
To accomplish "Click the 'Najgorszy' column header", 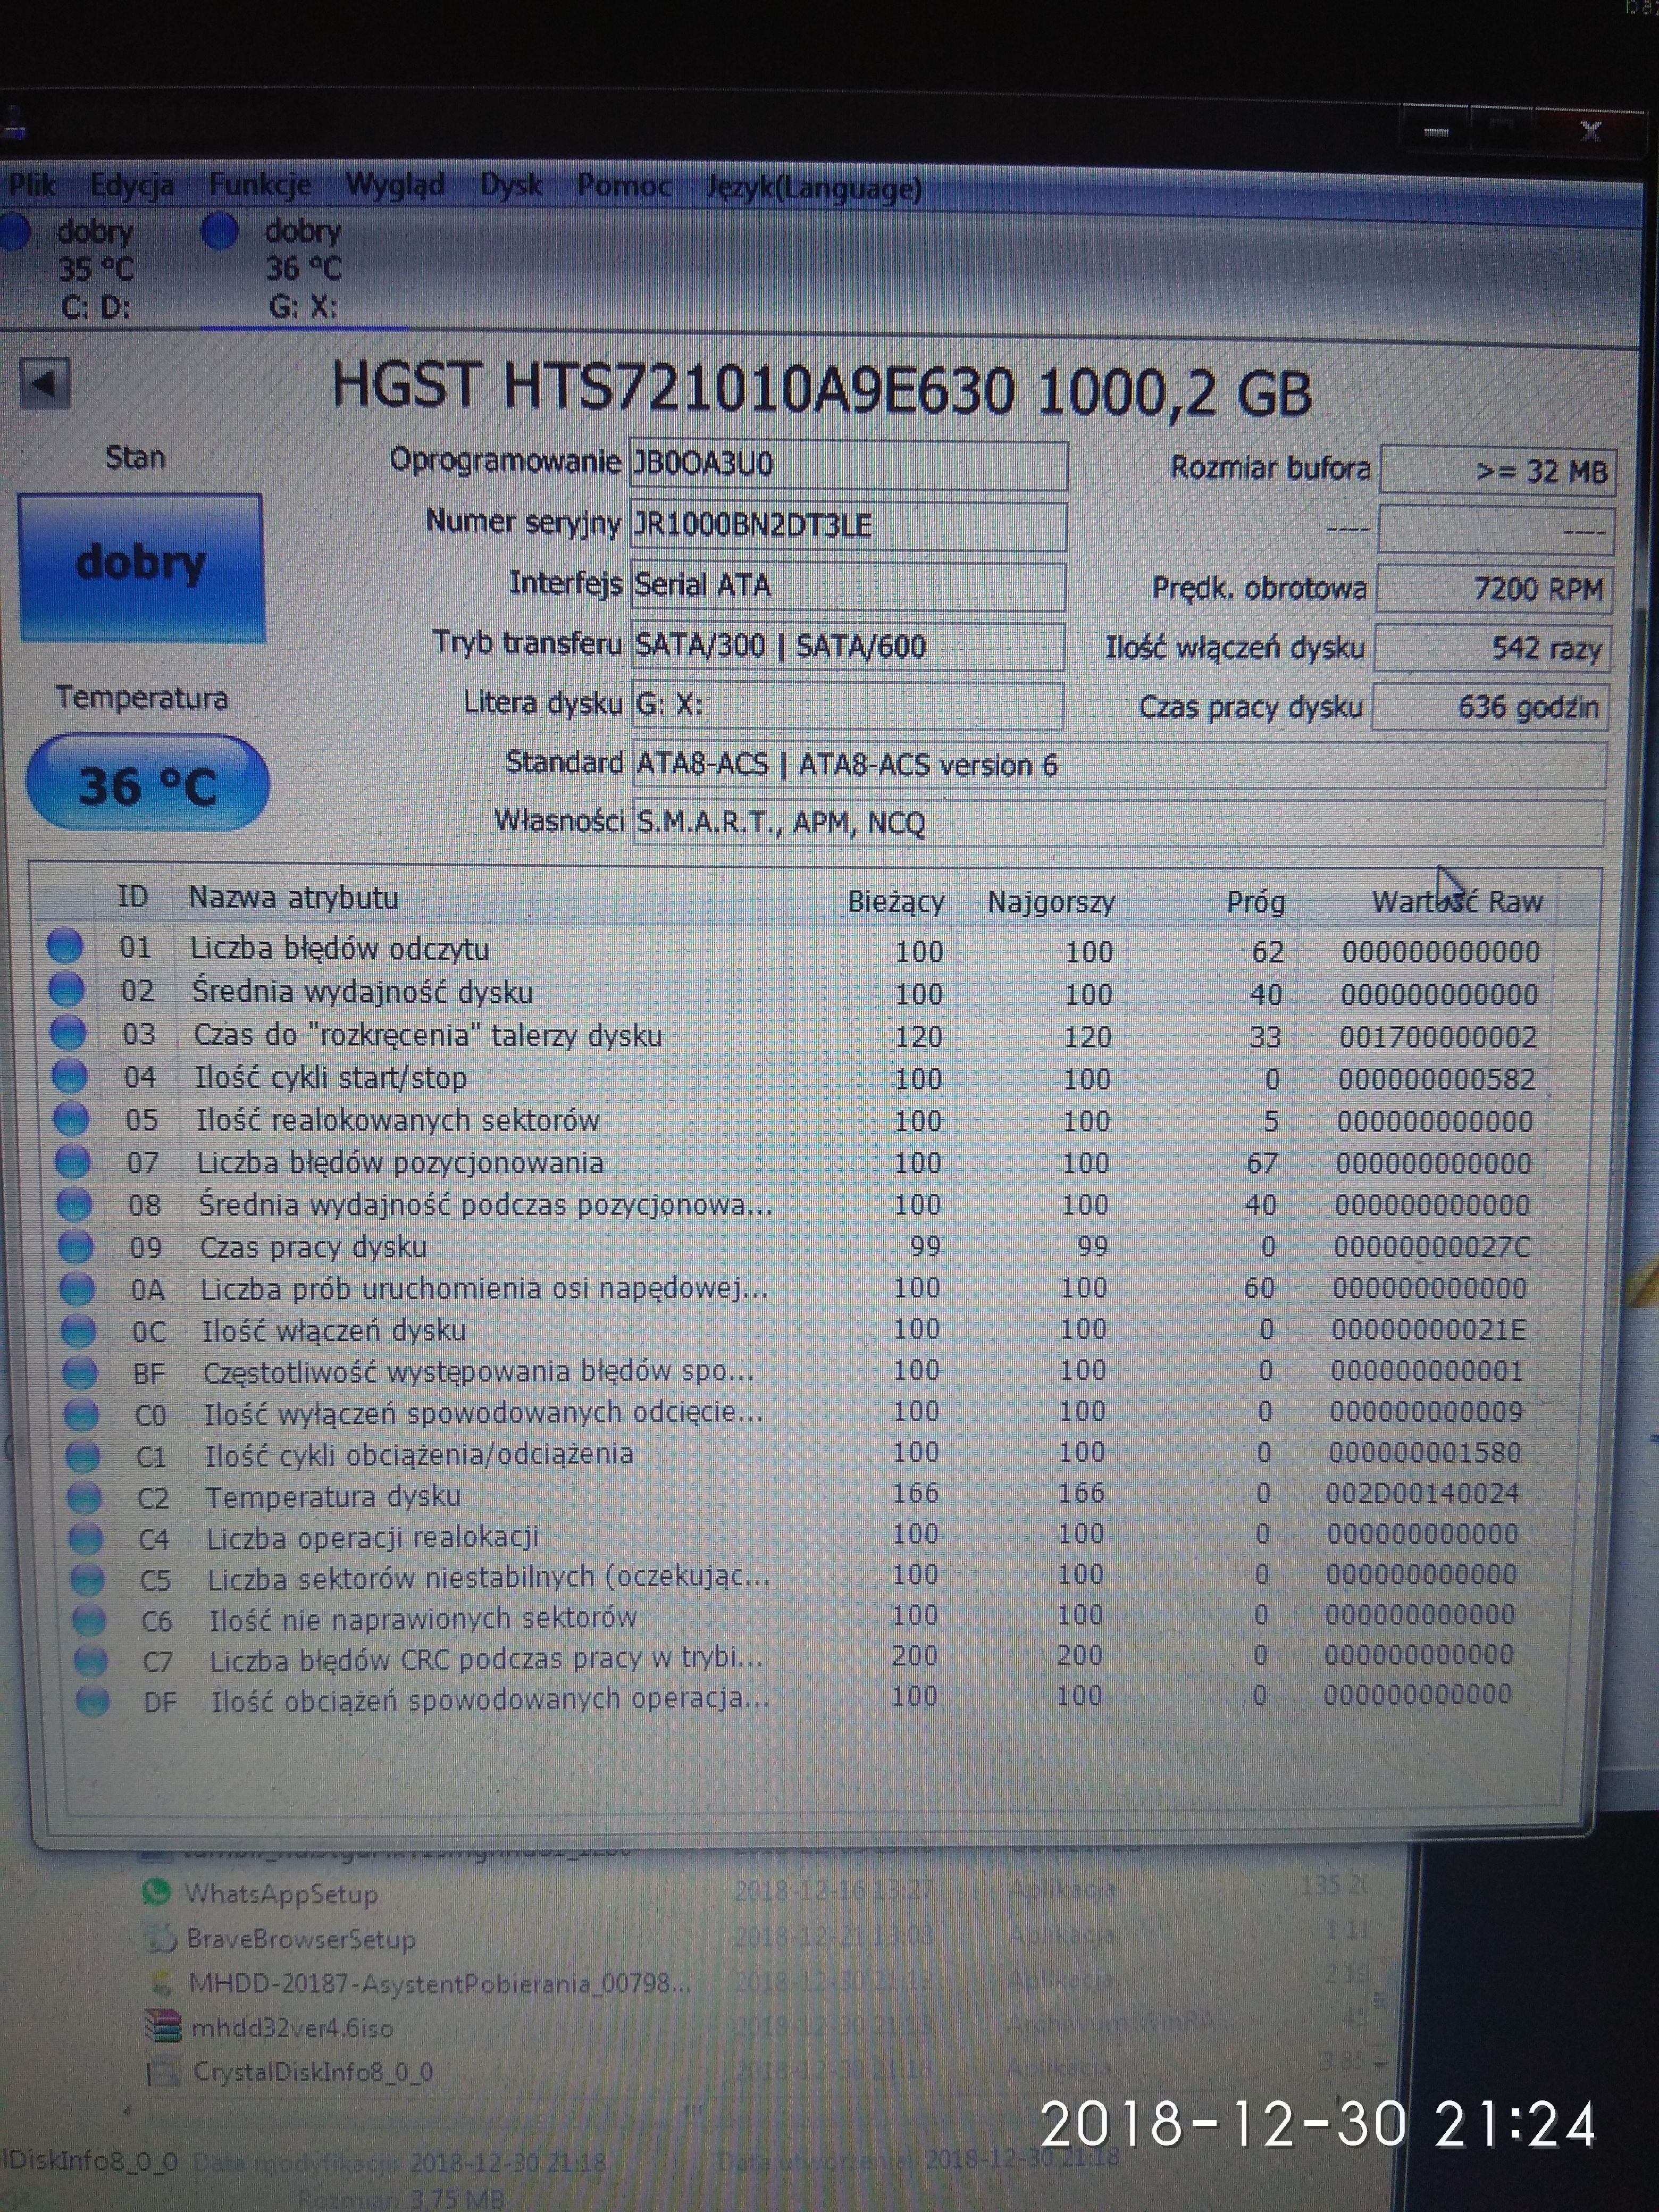I will pyautogui.click(x=1050, y=902).
